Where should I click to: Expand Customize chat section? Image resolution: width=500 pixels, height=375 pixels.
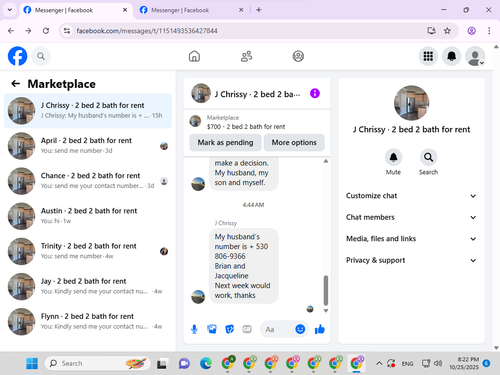click(x=411, y=196)
